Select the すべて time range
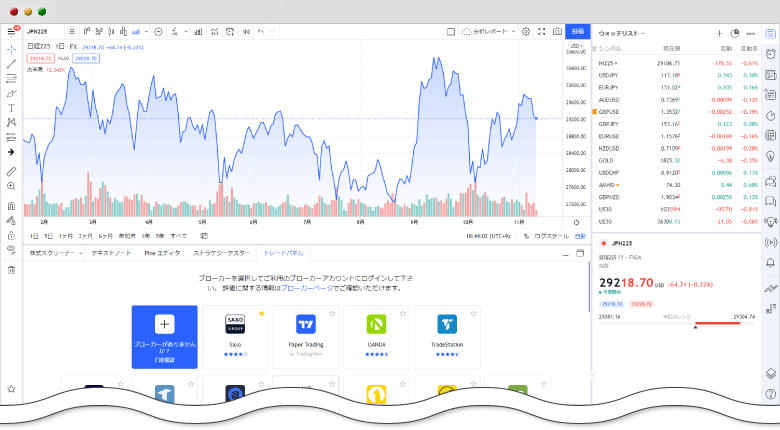The width and height of the screenshot is (780, 430). pyautogui.click(x=179, y=236)
